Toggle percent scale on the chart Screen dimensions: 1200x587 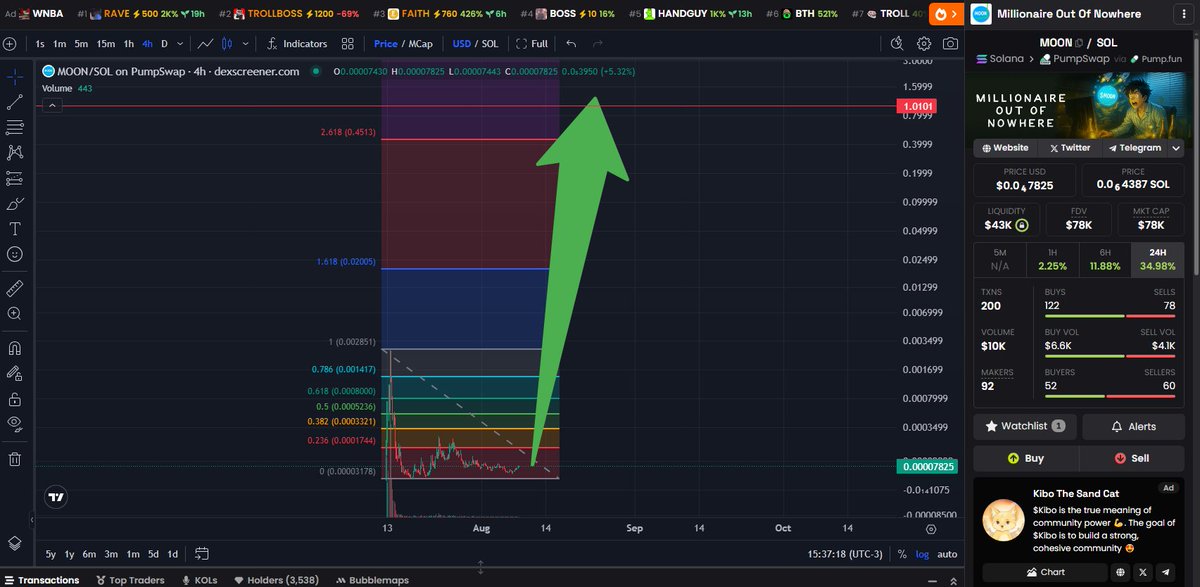coord(902,554)
